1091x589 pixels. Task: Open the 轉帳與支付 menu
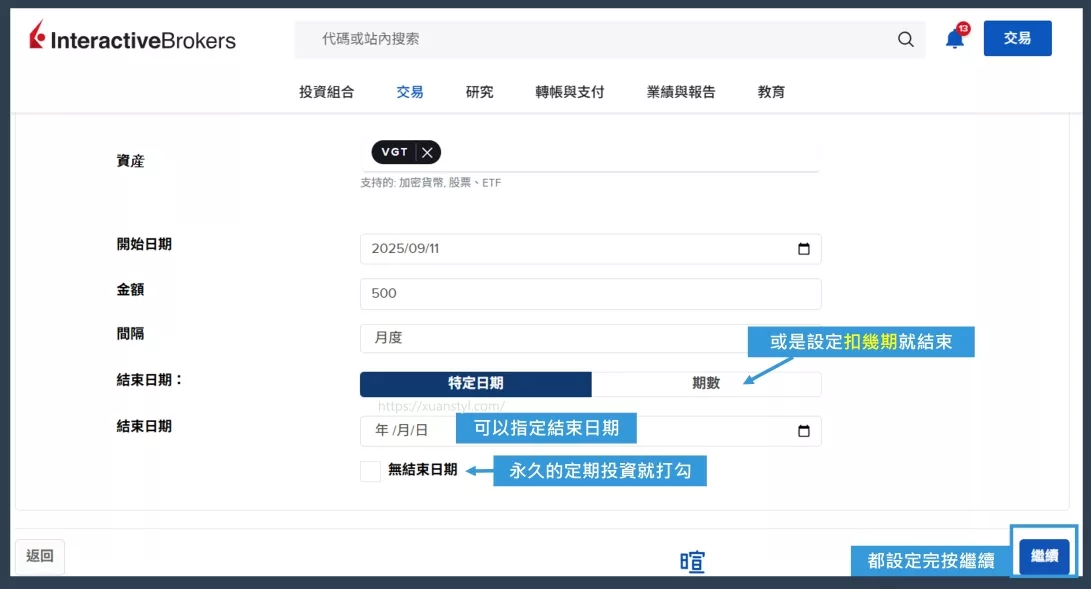click(x=570, y=92)
